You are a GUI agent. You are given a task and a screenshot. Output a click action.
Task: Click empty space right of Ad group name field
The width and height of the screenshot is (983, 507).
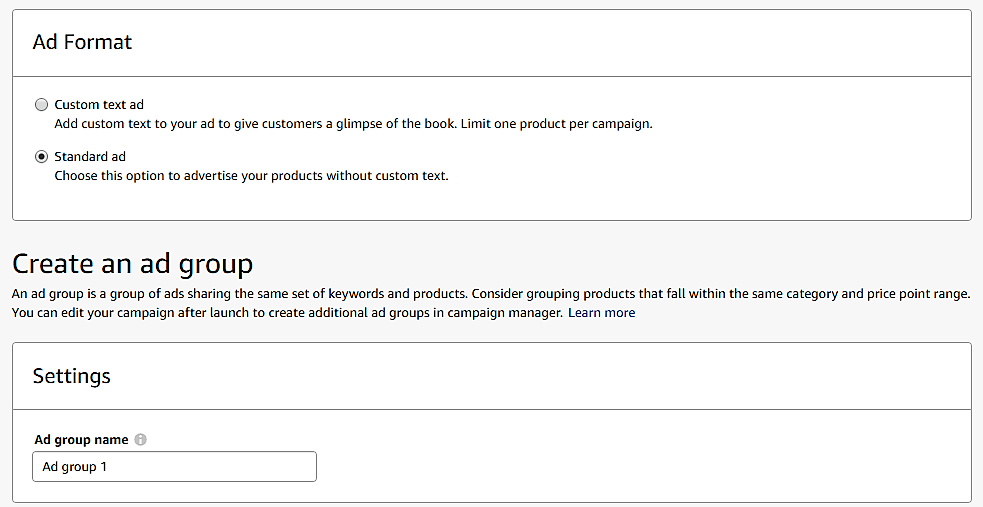640,467
